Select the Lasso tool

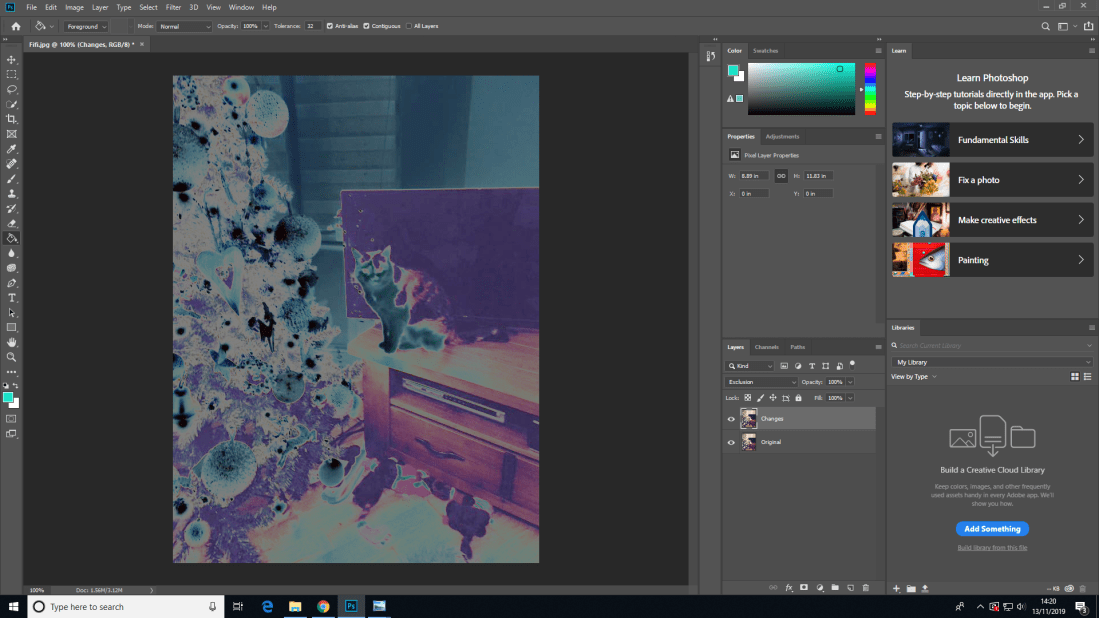(11, 89)
